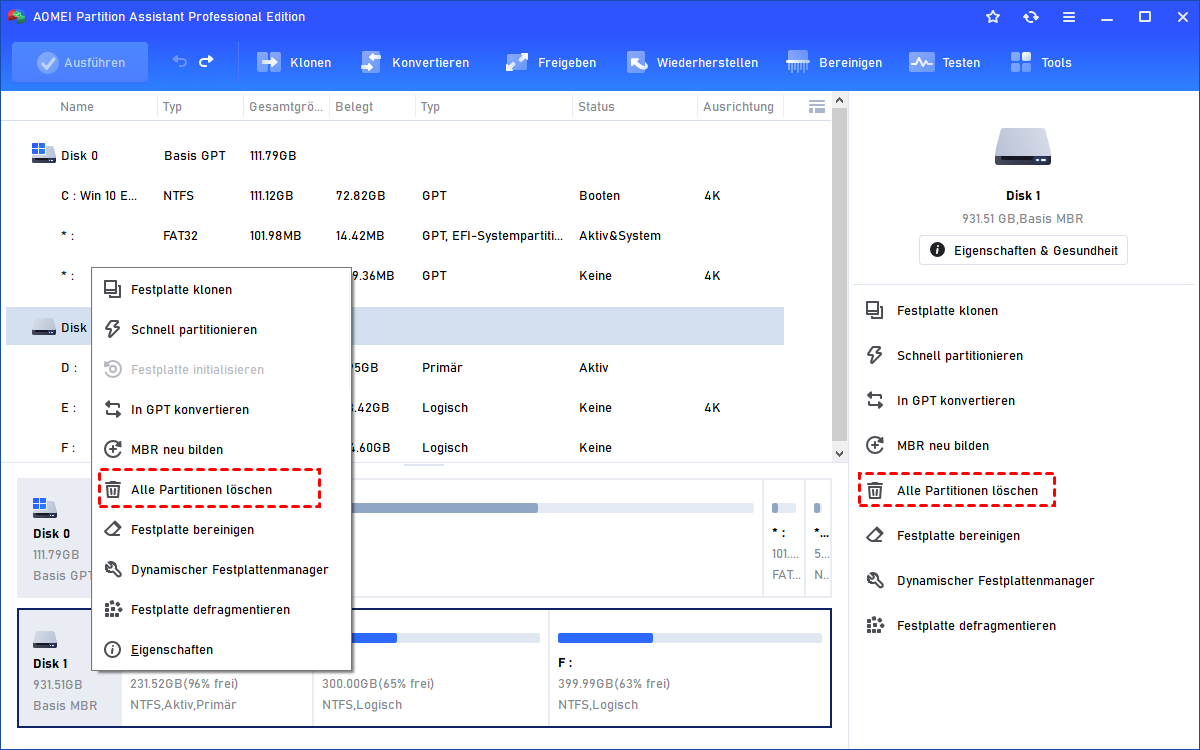Select the C : Win 10 partition row
This screenshot has width=1200, height=750.
point(395,196)
